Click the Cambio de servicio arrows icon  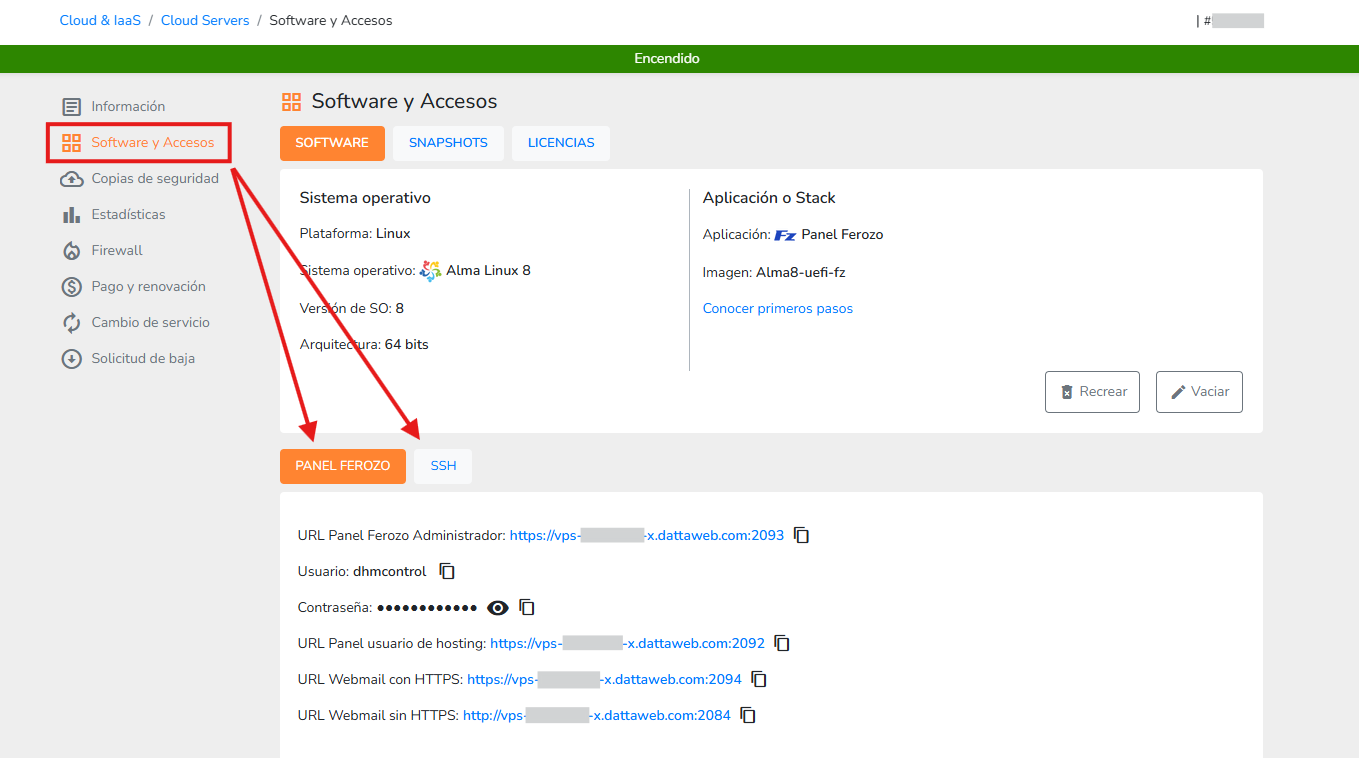pos(71,322)
